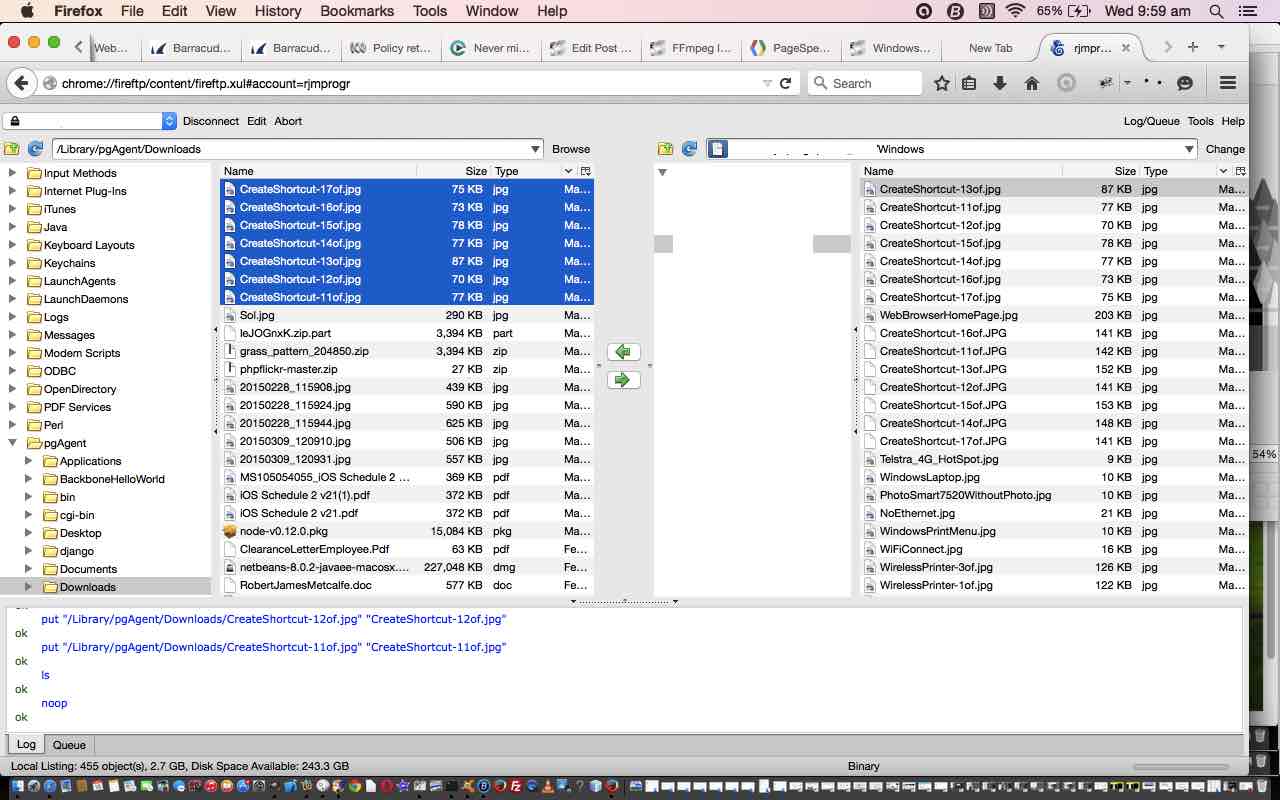1280x800 pixels.
Task: Switch to the Log tab
Action: tap(26, 745)
